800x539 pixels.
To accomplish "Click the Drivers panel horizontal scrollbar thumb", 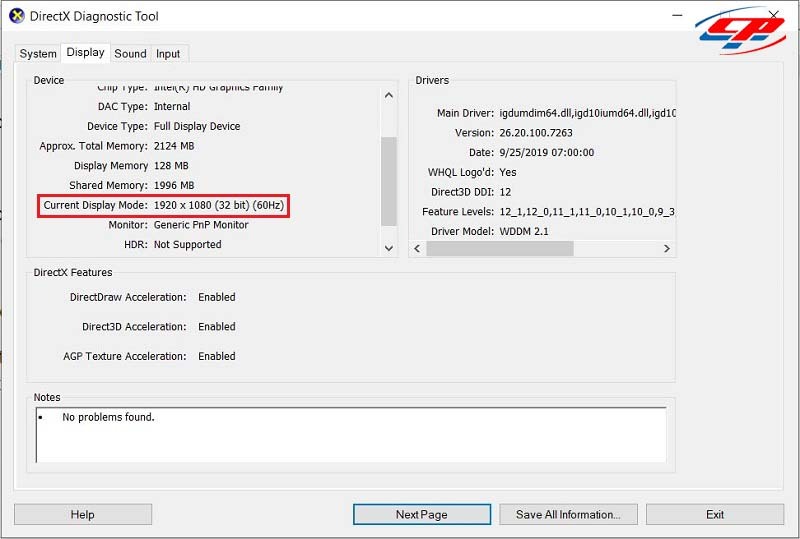I will pyautogui.click(x=500, y=249).
